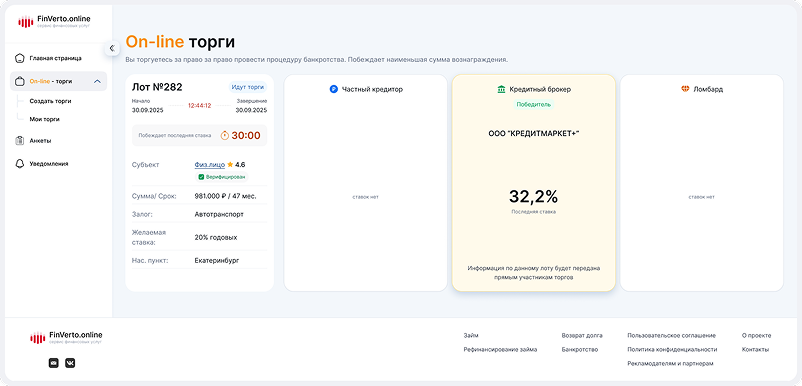The image size is (802, 386).
Task: Click the Кредитный брокер bank icon
Action: [501, 89]
